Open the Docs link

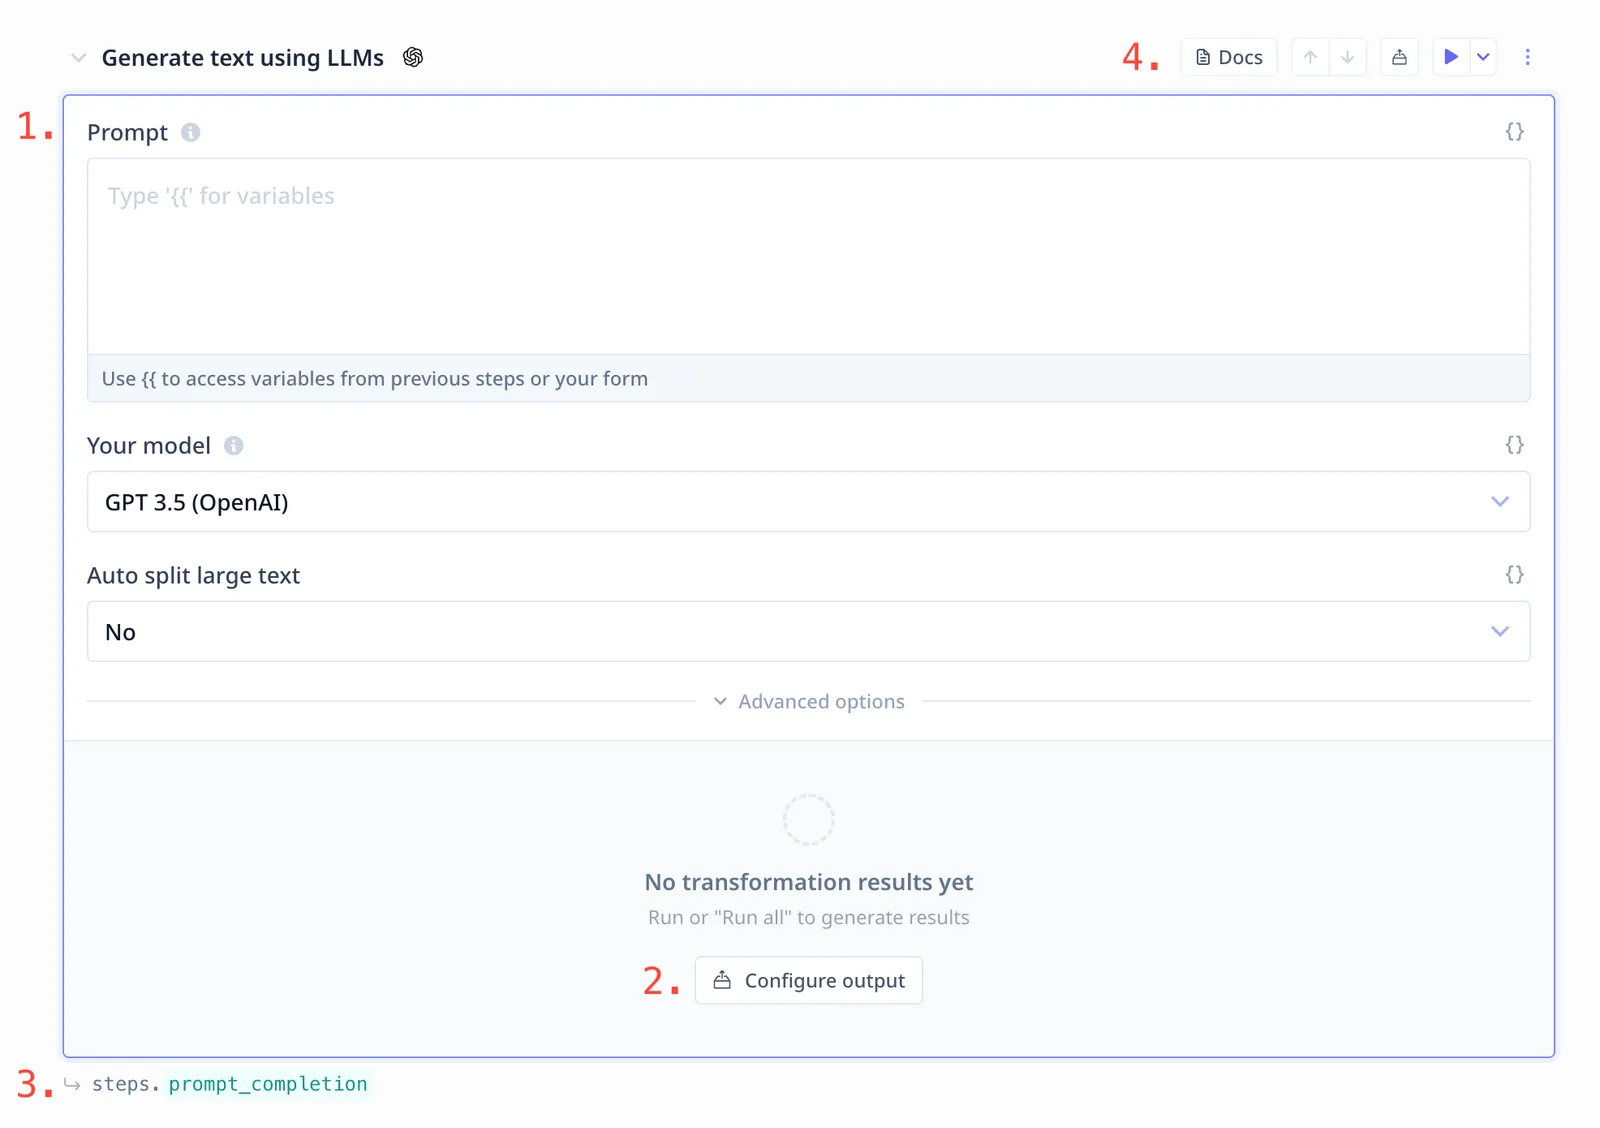[x=1229, y=57]
